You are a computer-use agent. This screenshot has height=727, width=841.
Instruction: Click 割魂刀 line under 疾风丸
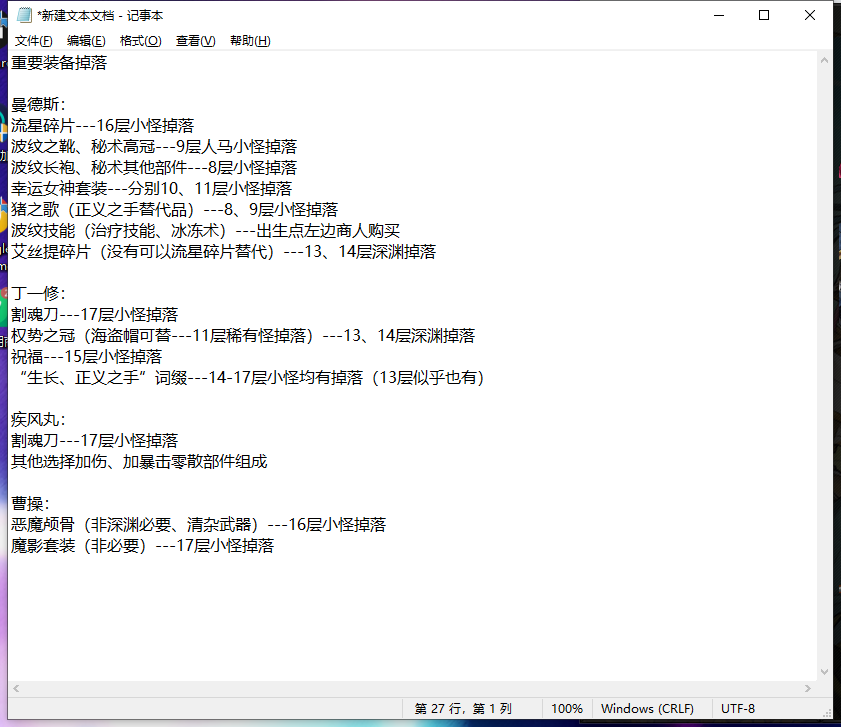94,440
